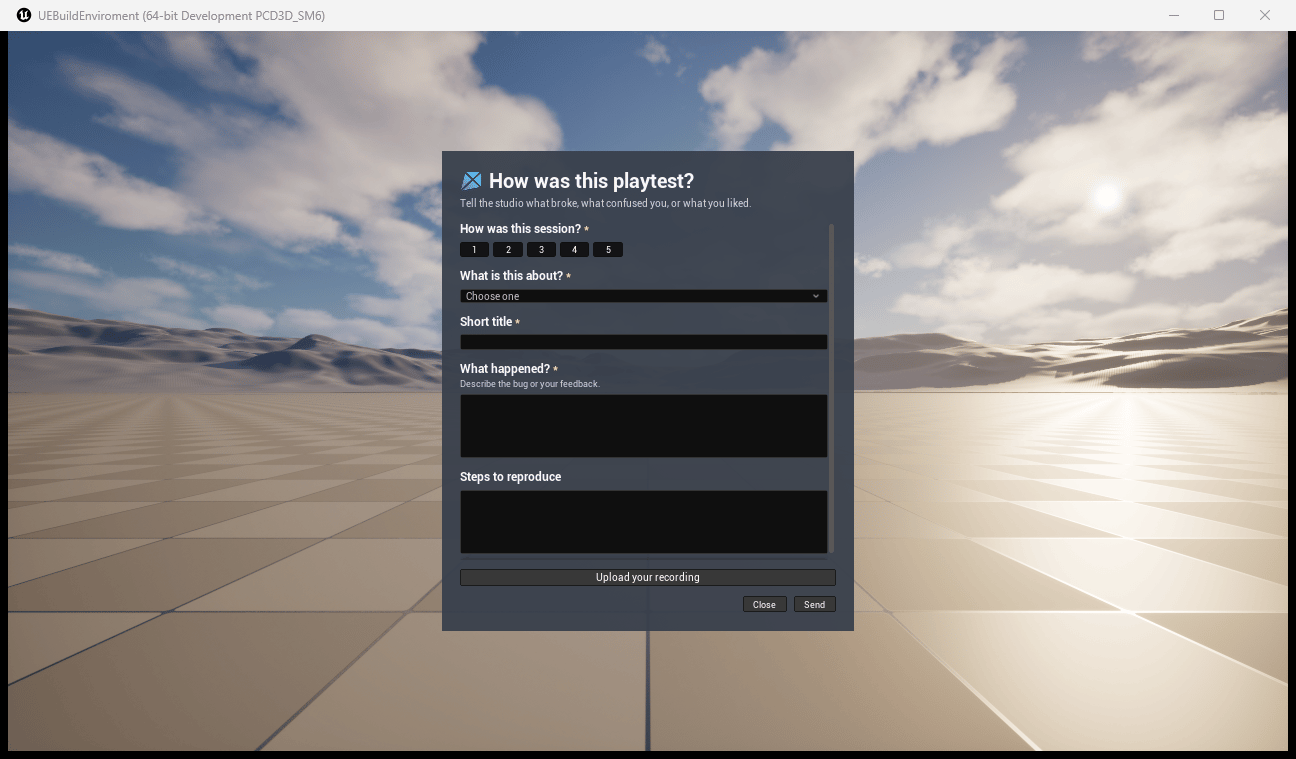
Task: Click into the What happened text area
Action: pyautogui.click(x=643, y=426)
